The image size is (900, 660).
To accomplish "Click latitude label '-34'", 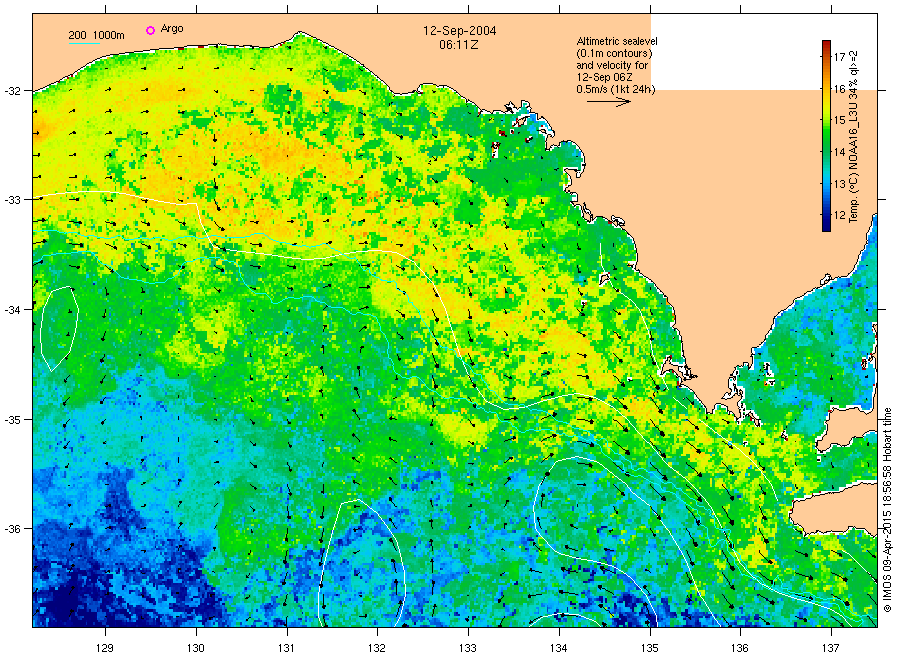I will (x=11, y=310).
